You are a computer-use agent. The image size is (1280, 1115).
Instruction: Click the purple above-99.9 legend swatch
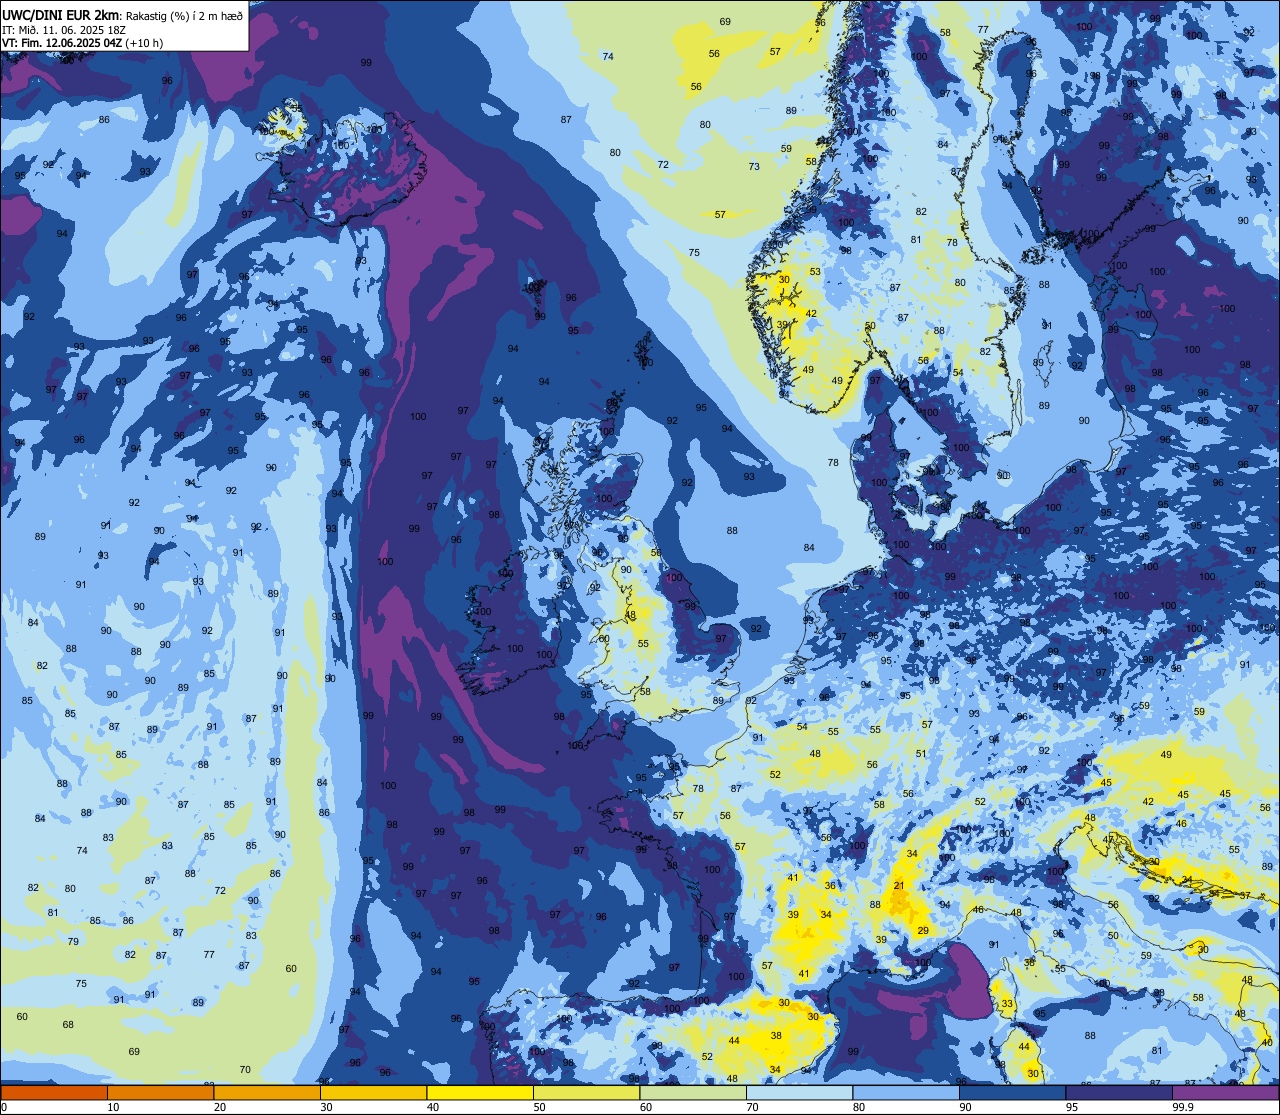(x=1226, y=1092)
